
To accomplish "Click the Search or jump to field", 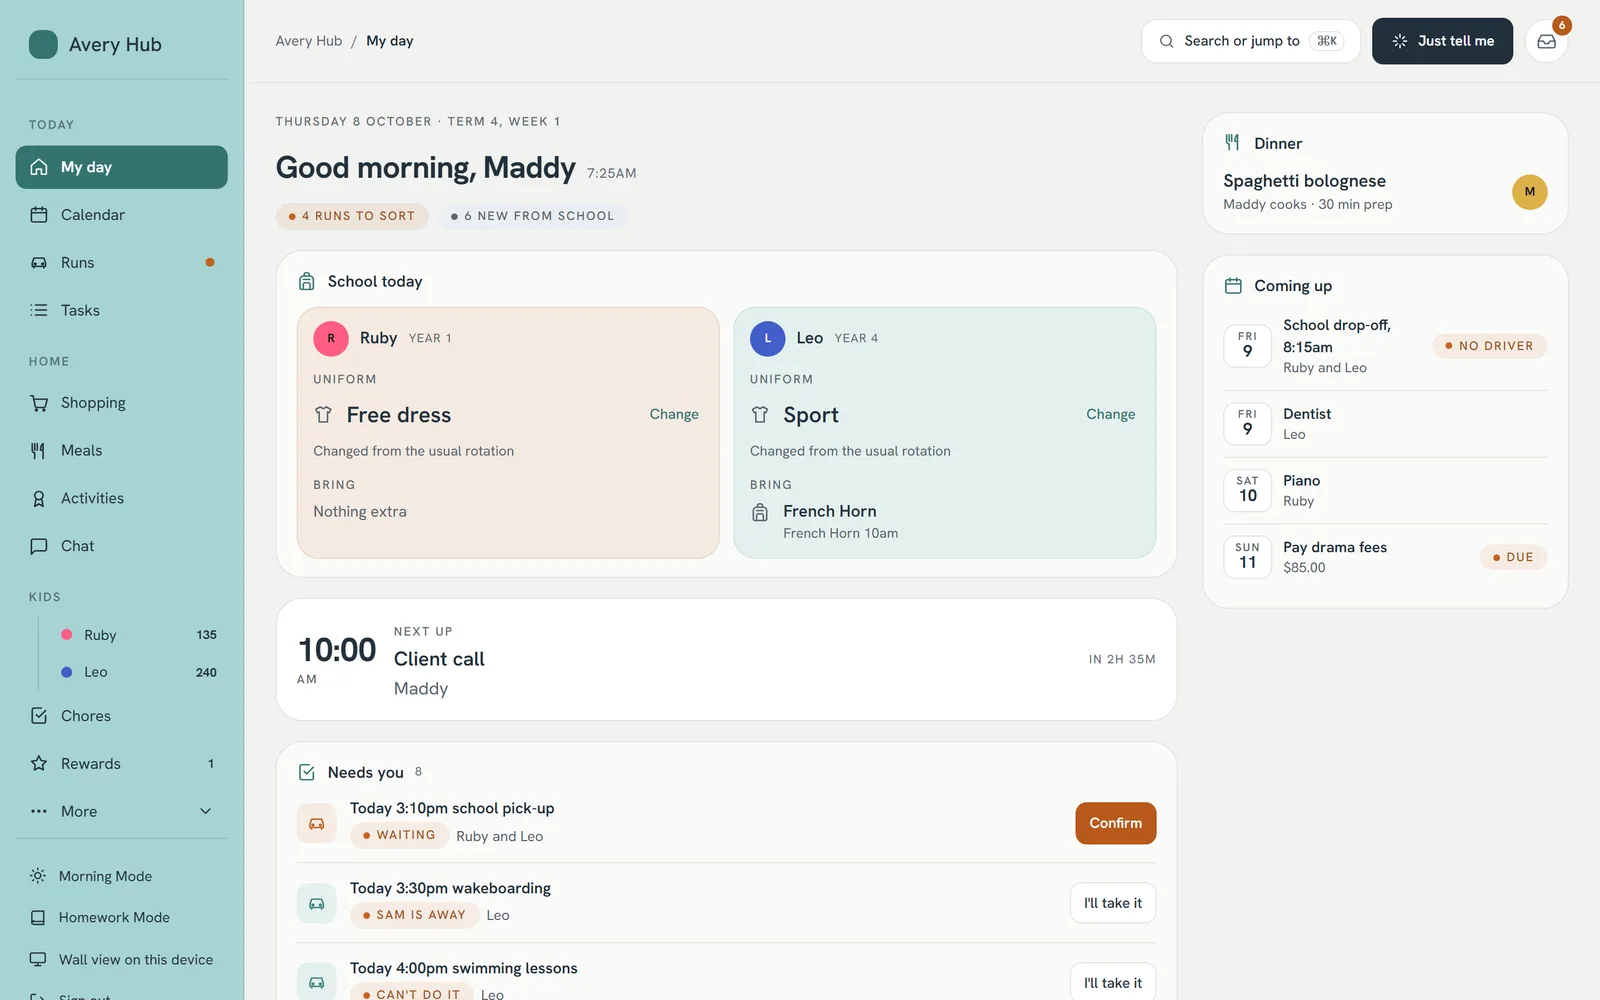I will tap(1251, 41).
